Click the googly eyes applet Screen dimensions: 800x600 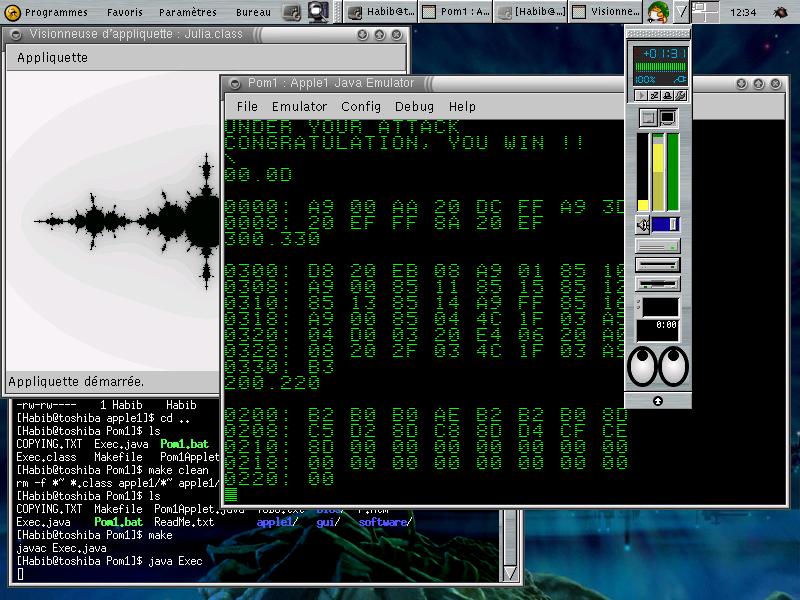pos(658,366)
